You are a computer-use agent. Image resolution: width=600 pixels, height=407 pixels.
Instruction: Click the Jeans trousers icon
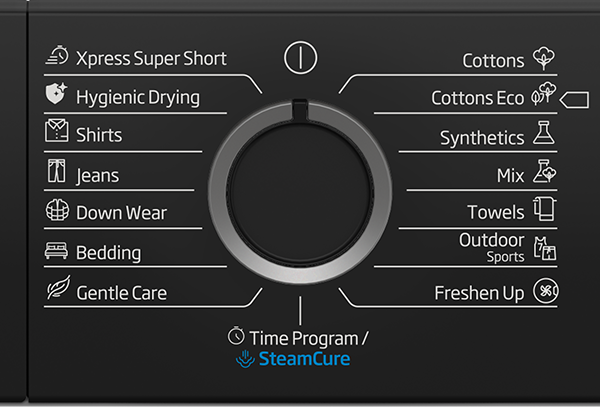[57, 173]
